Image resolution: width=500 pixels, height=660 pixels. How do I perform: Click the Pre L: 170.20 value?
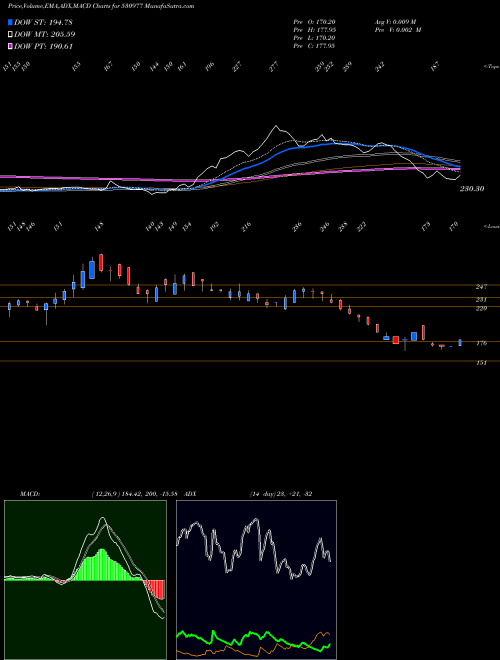click(x=314, y=38)
